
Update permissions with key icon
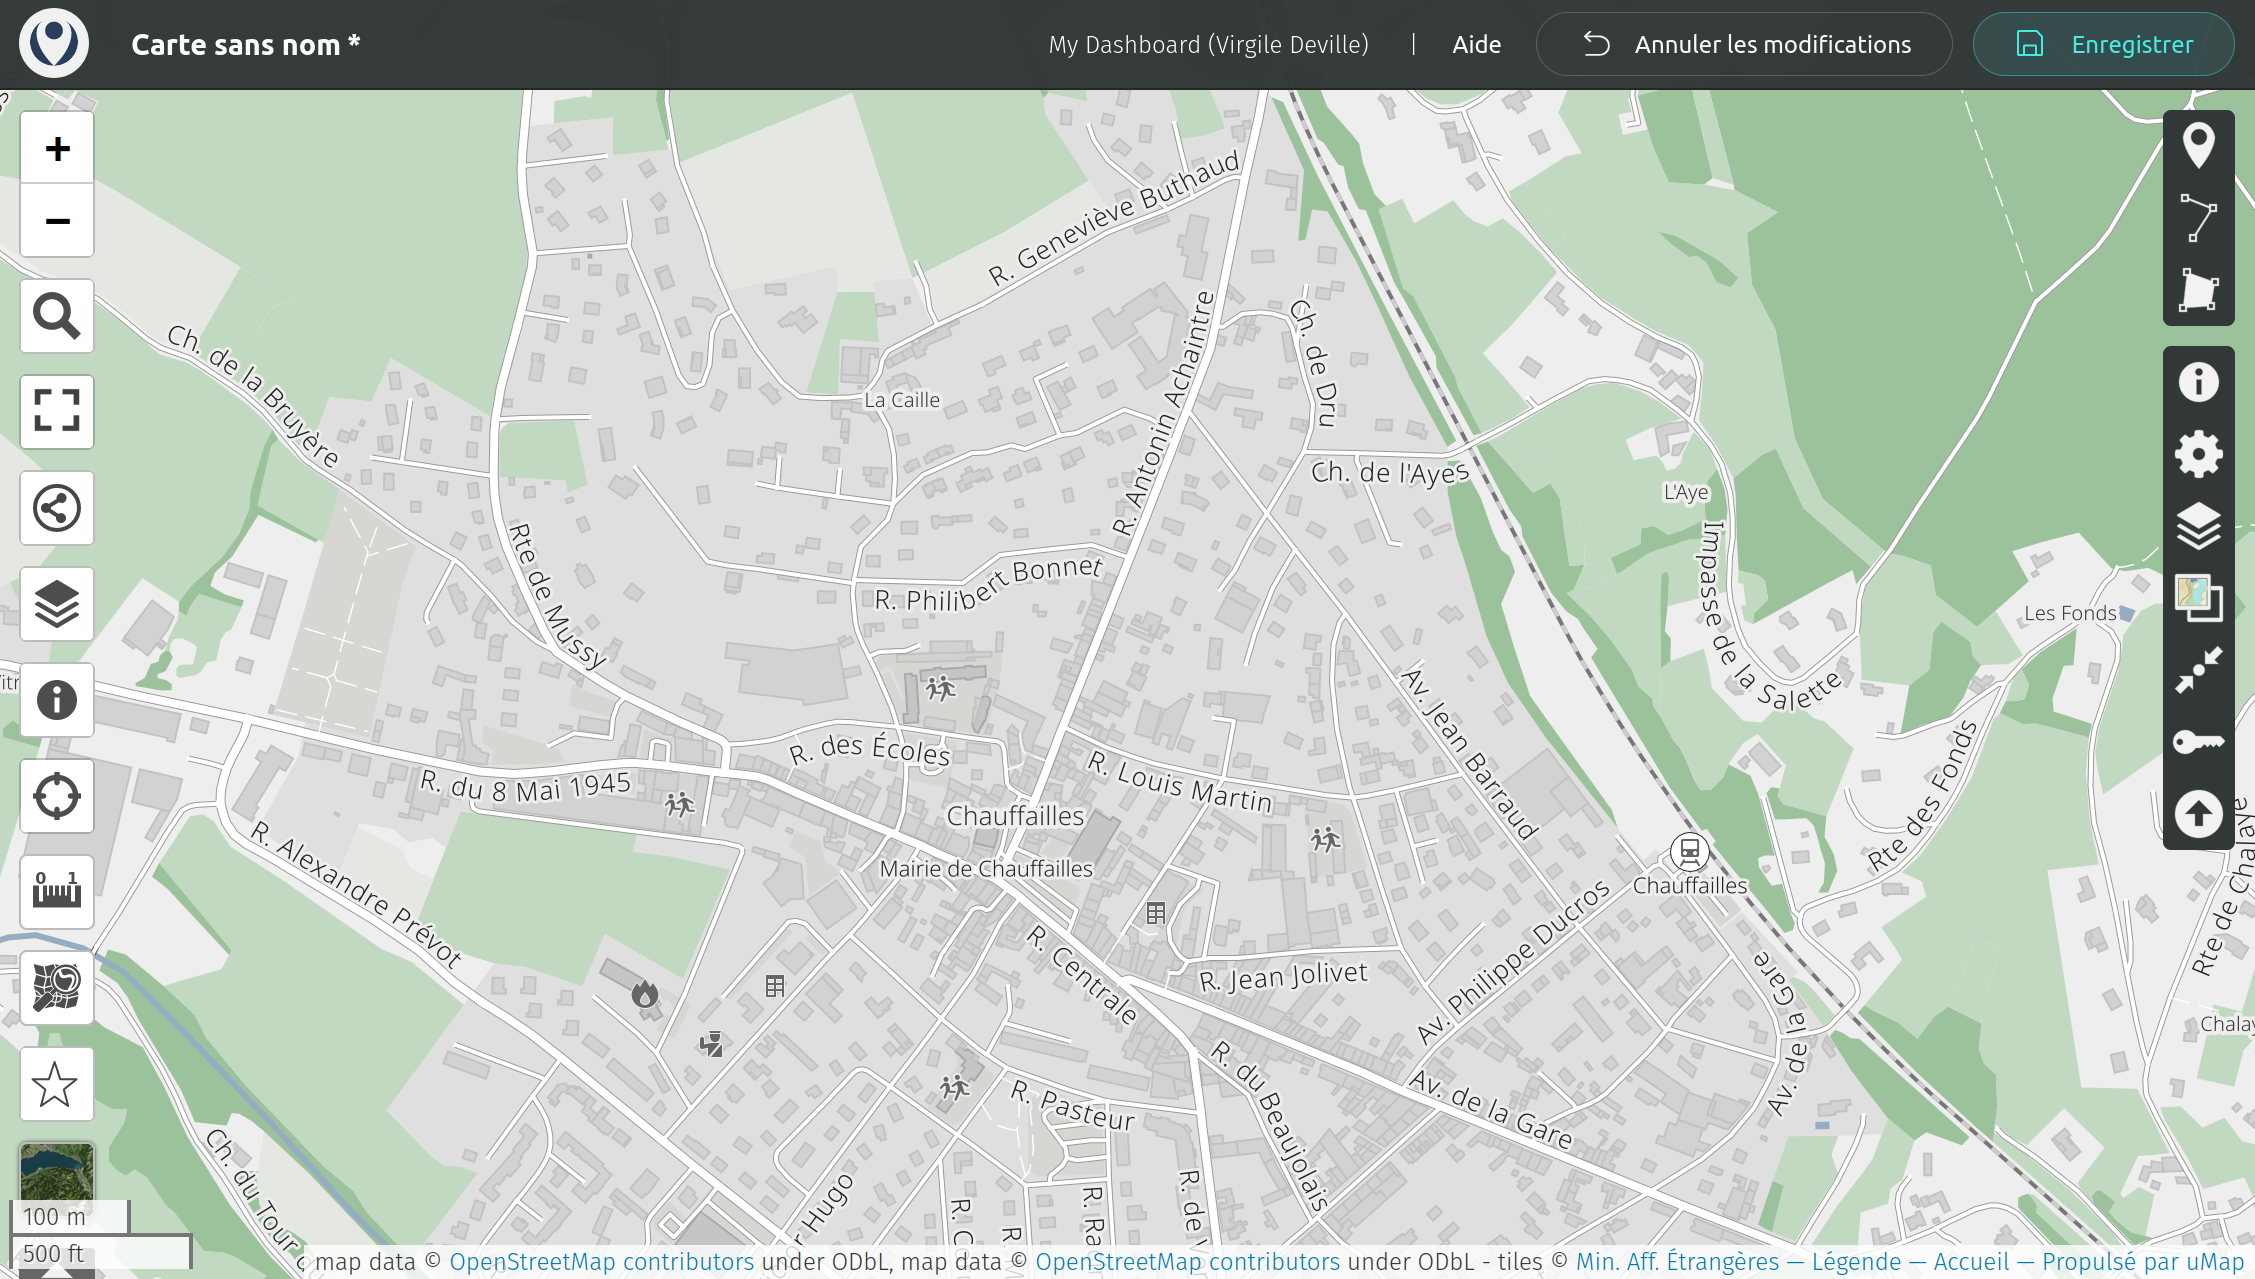(2198, 742)
